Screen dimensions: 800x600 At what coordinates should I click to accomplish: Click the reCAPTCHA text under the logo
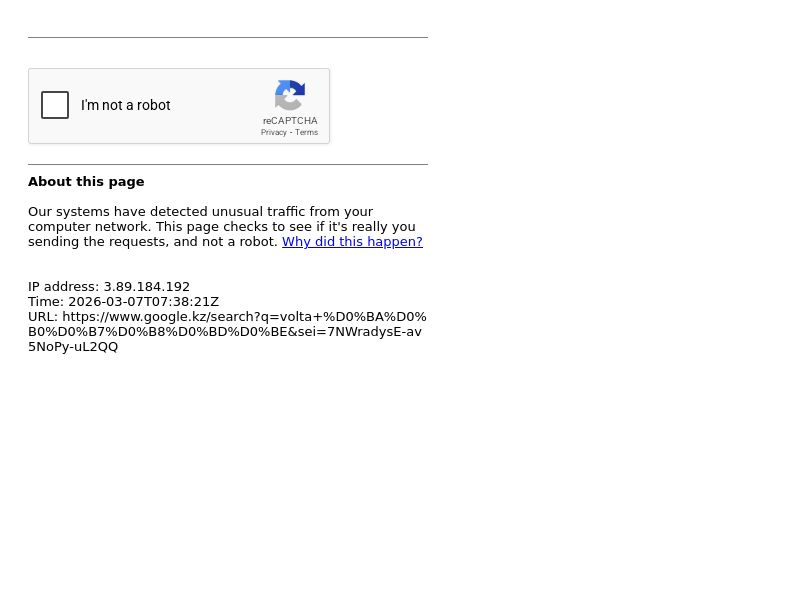(290, 120)
